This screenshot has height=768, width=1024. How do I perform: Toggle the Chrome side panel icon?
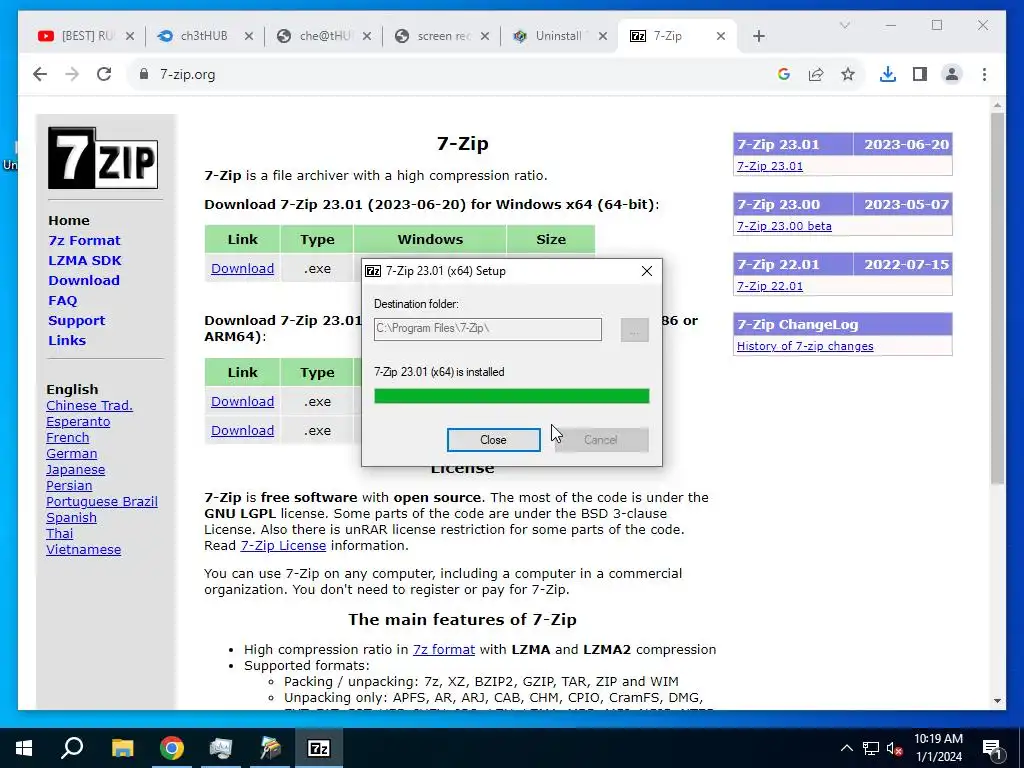coord(920,74)
